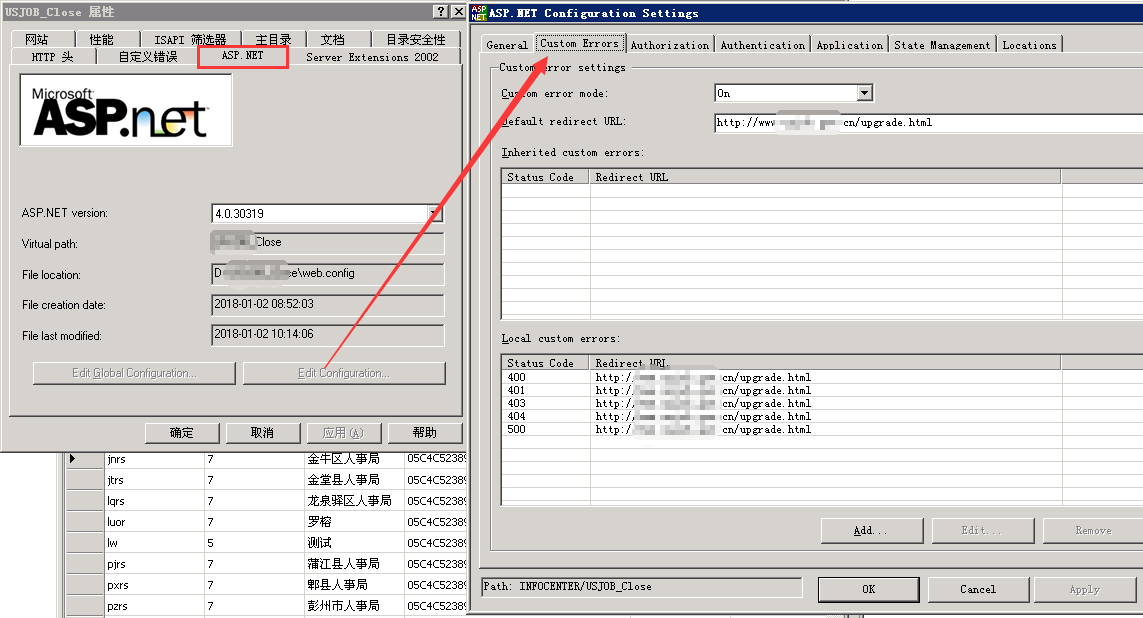Image resolution: width=1143 pixels, height=618 pixels.
Task: Switch to the Application tab
Action: pos(849,44)
